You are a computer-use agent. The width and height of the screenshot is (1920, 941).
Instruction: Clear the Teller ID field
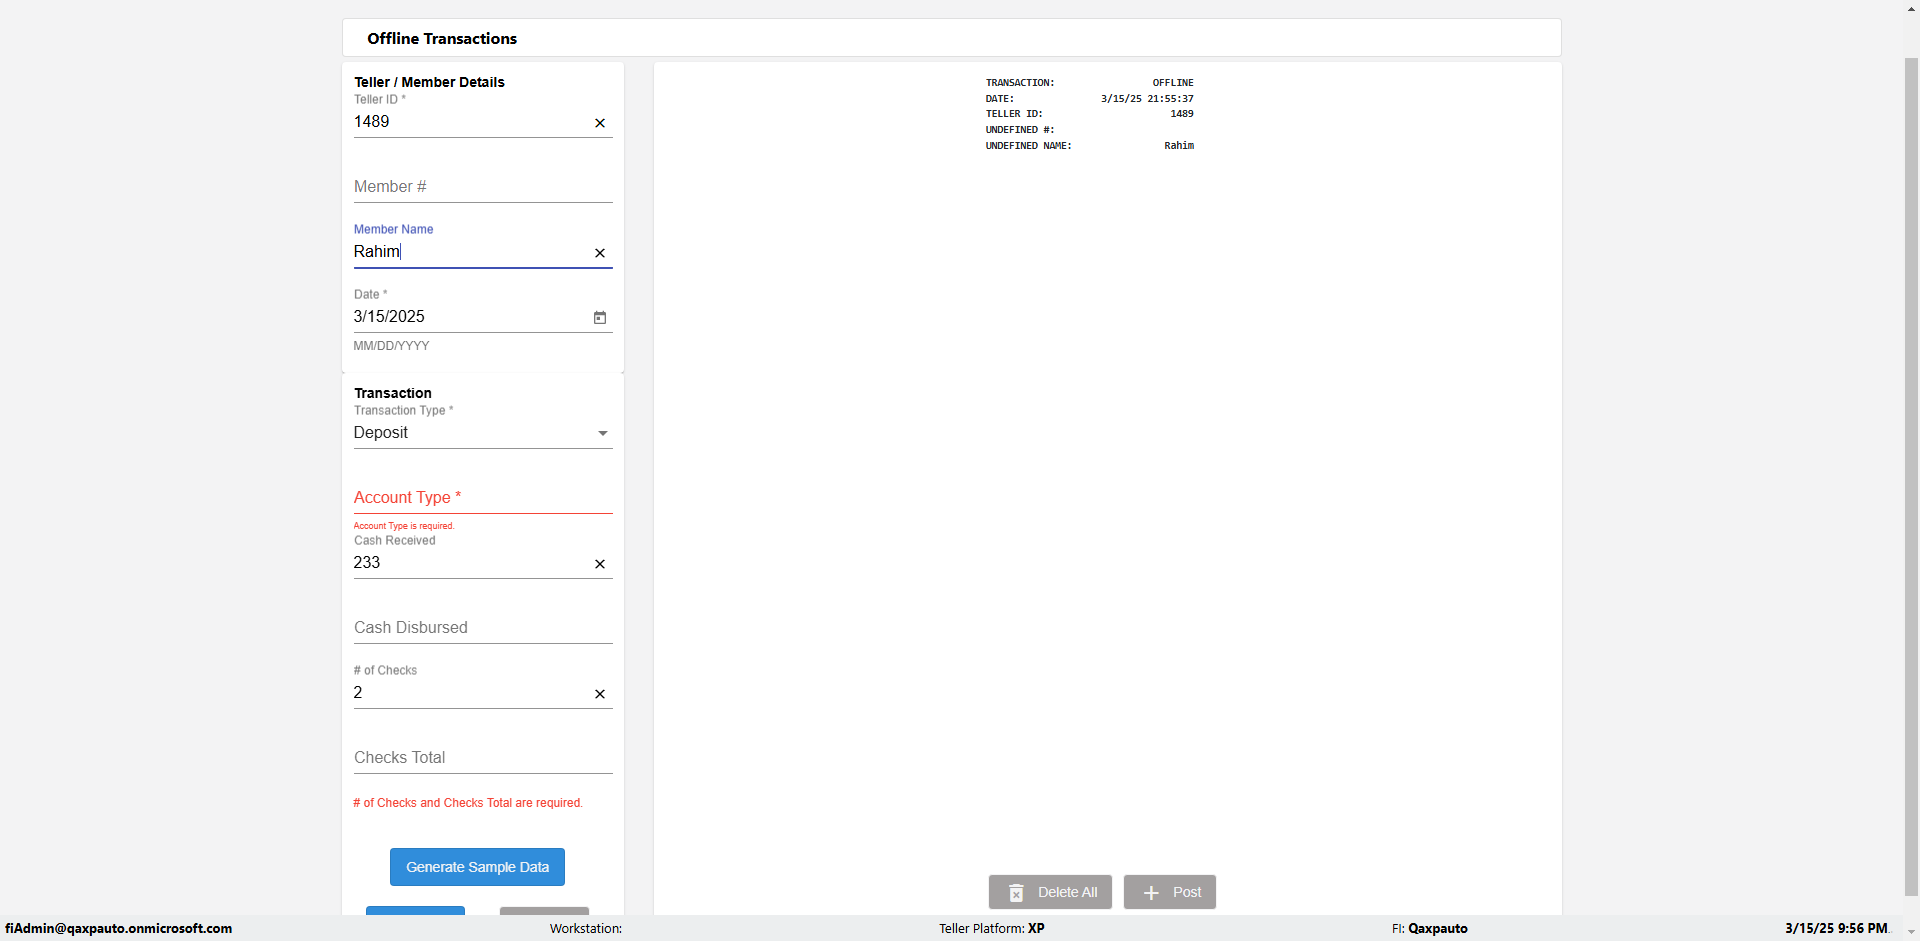click(x=600, y=123)
